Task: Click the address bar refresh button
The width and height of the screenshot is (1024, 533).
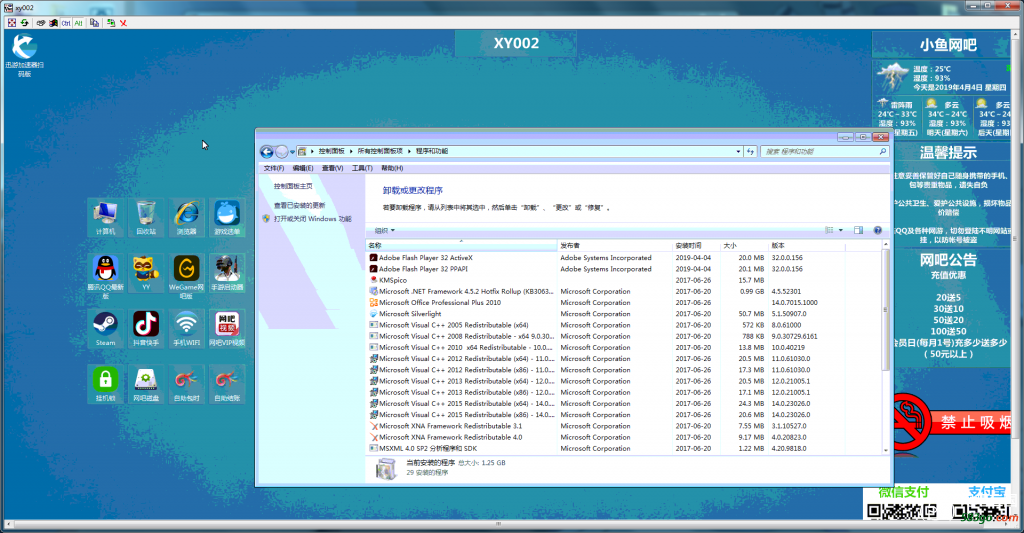Action: coord(750,152)
